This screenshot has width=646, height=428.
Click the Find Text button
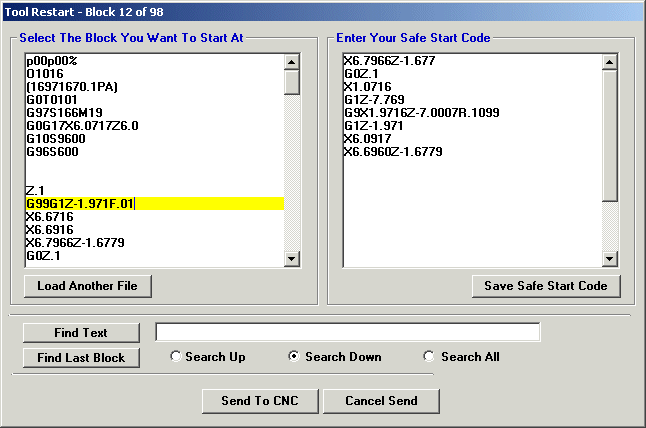[x=81, y=333]
